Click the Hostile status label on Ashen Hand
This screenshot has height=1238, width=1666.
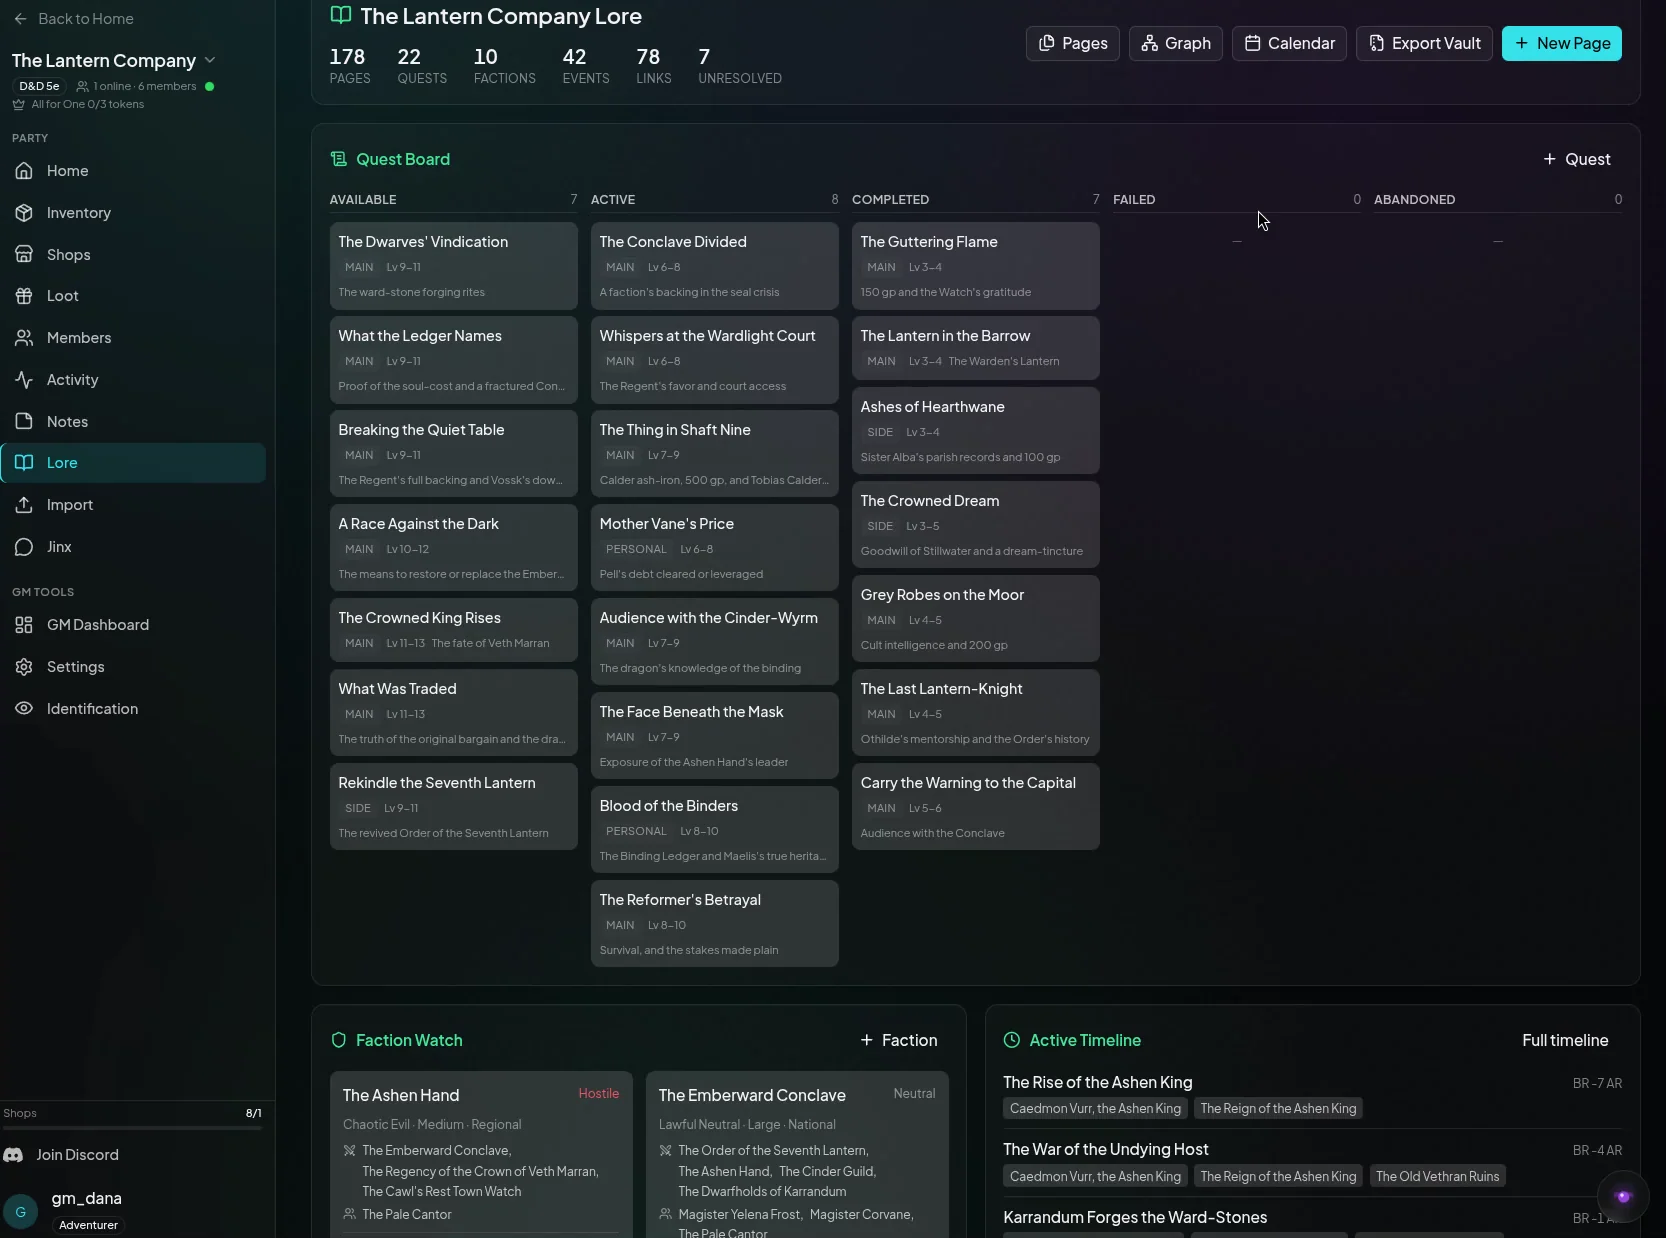(x=599, y=1094)
